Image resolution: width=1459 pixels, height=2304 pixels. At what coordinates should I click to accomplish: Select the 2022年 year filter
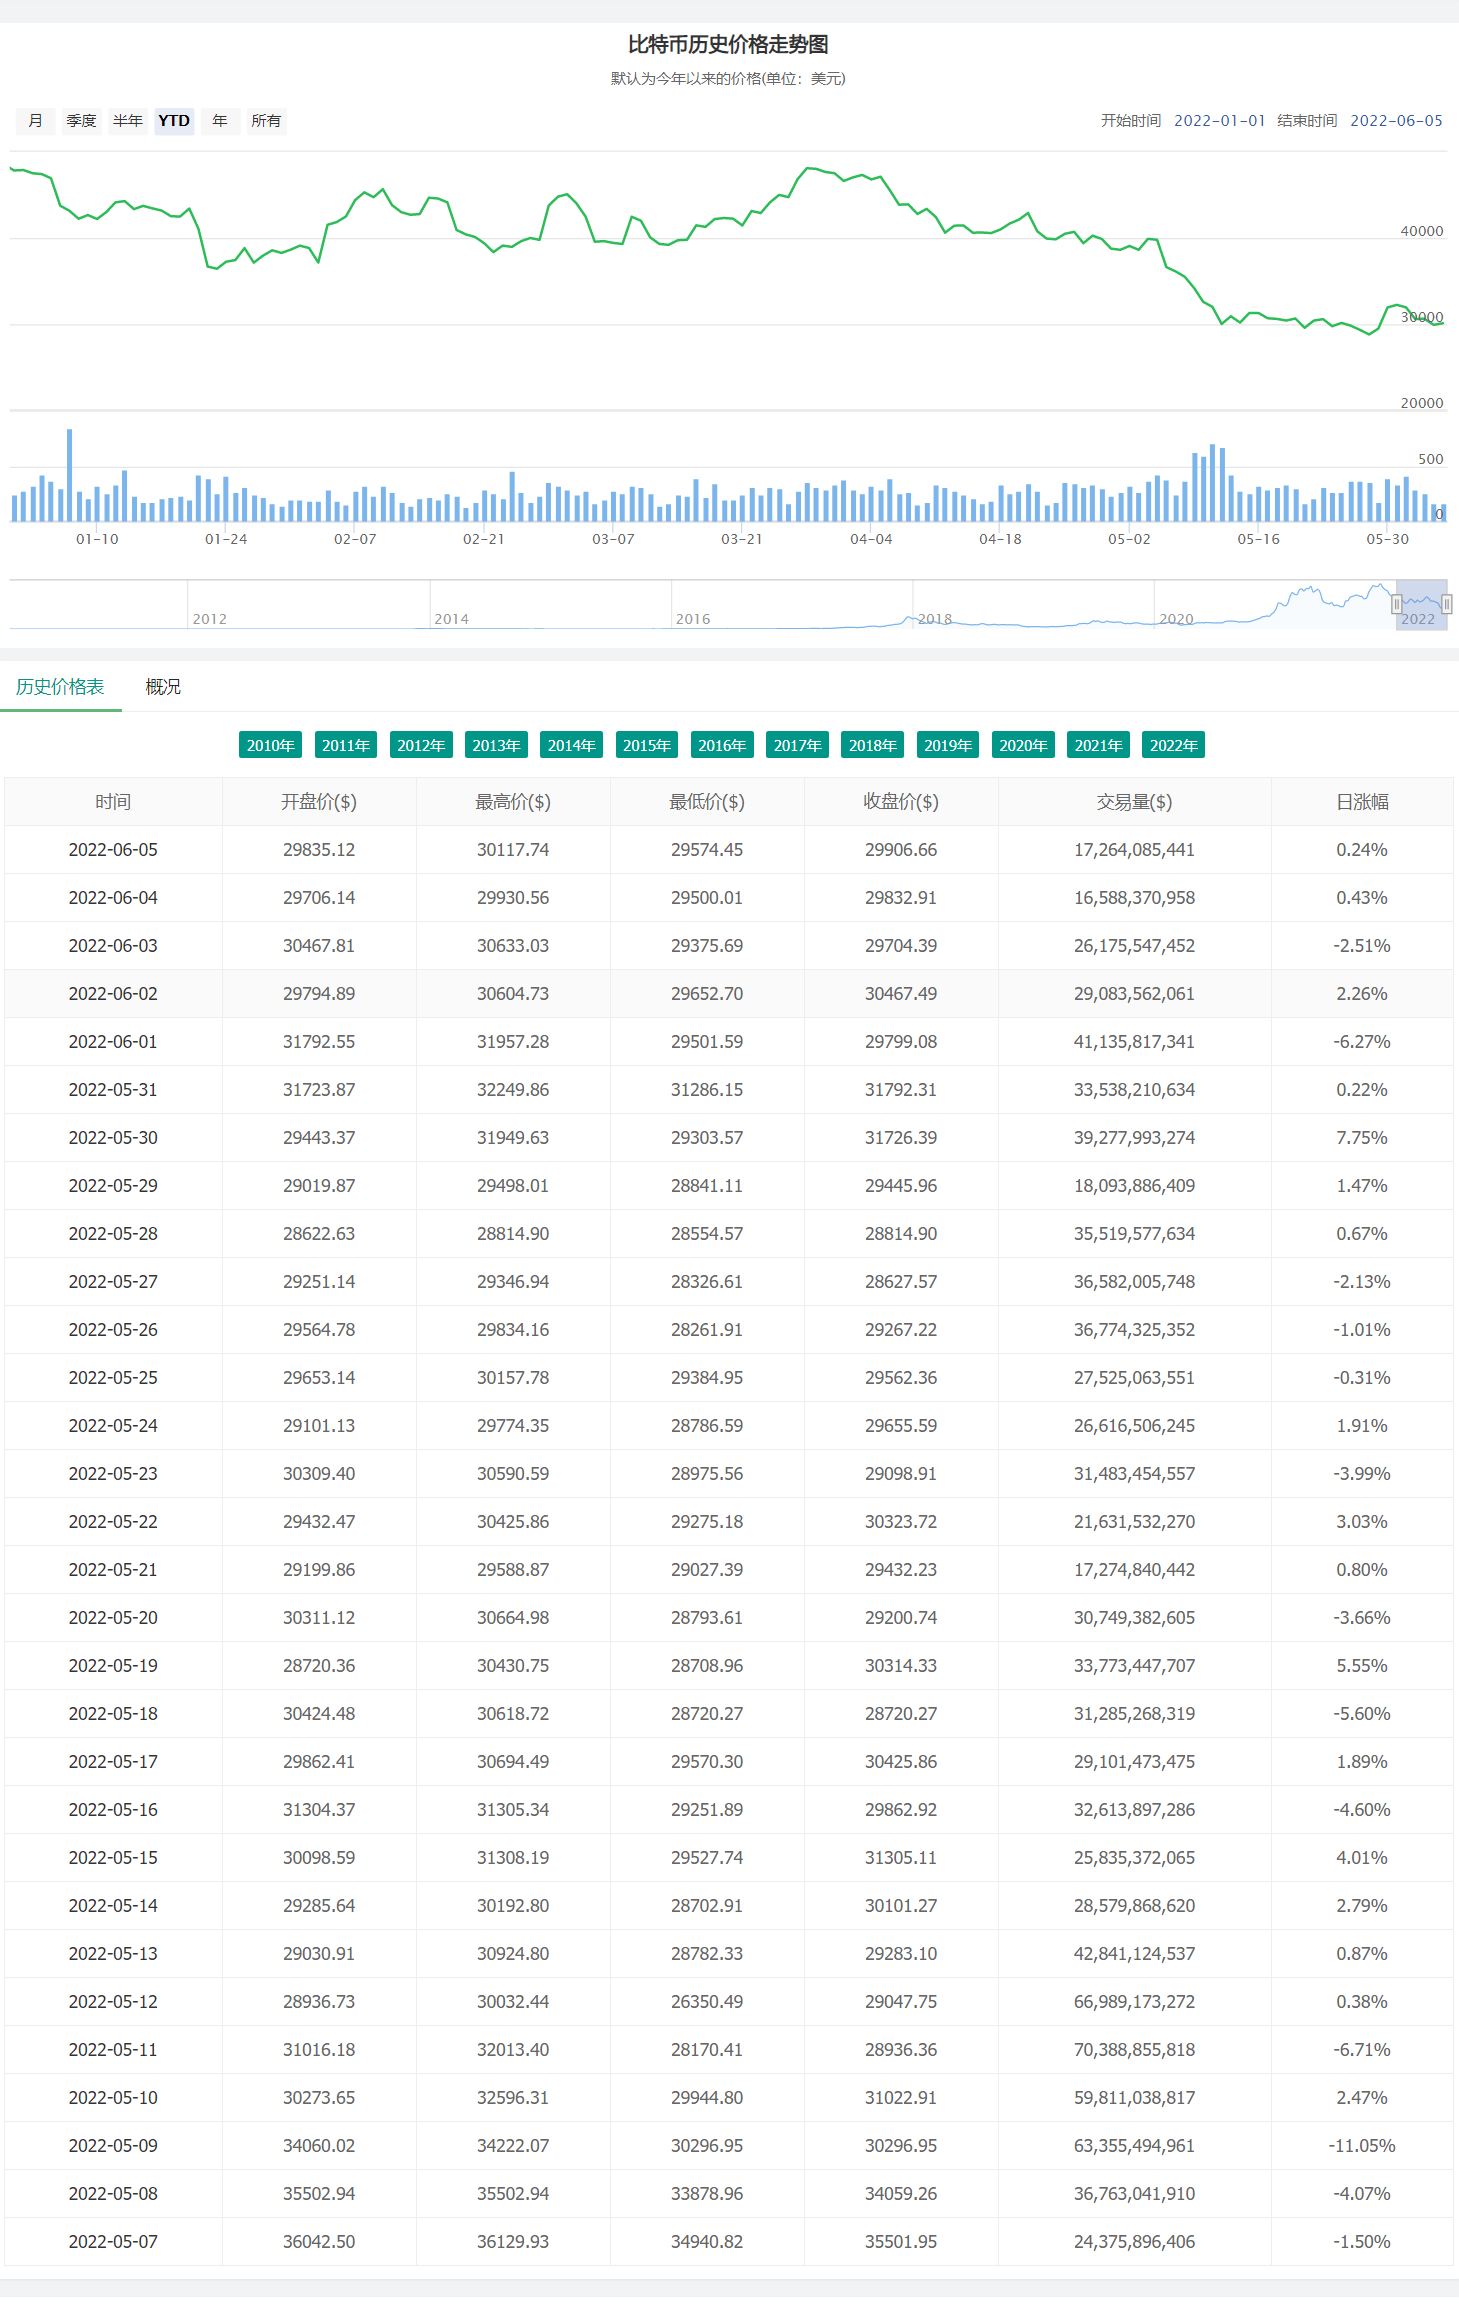coord(1173,745)
